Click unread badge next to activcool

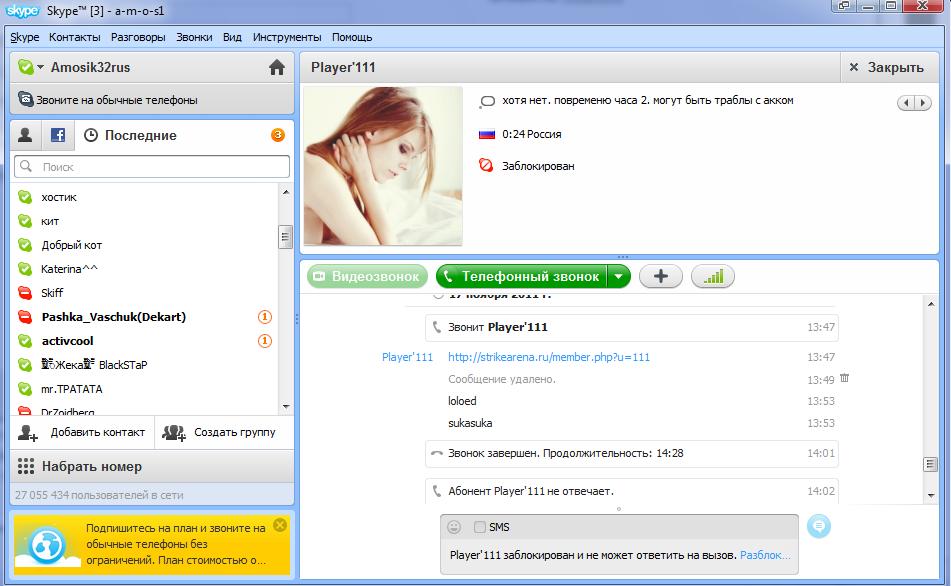point(264,341)
